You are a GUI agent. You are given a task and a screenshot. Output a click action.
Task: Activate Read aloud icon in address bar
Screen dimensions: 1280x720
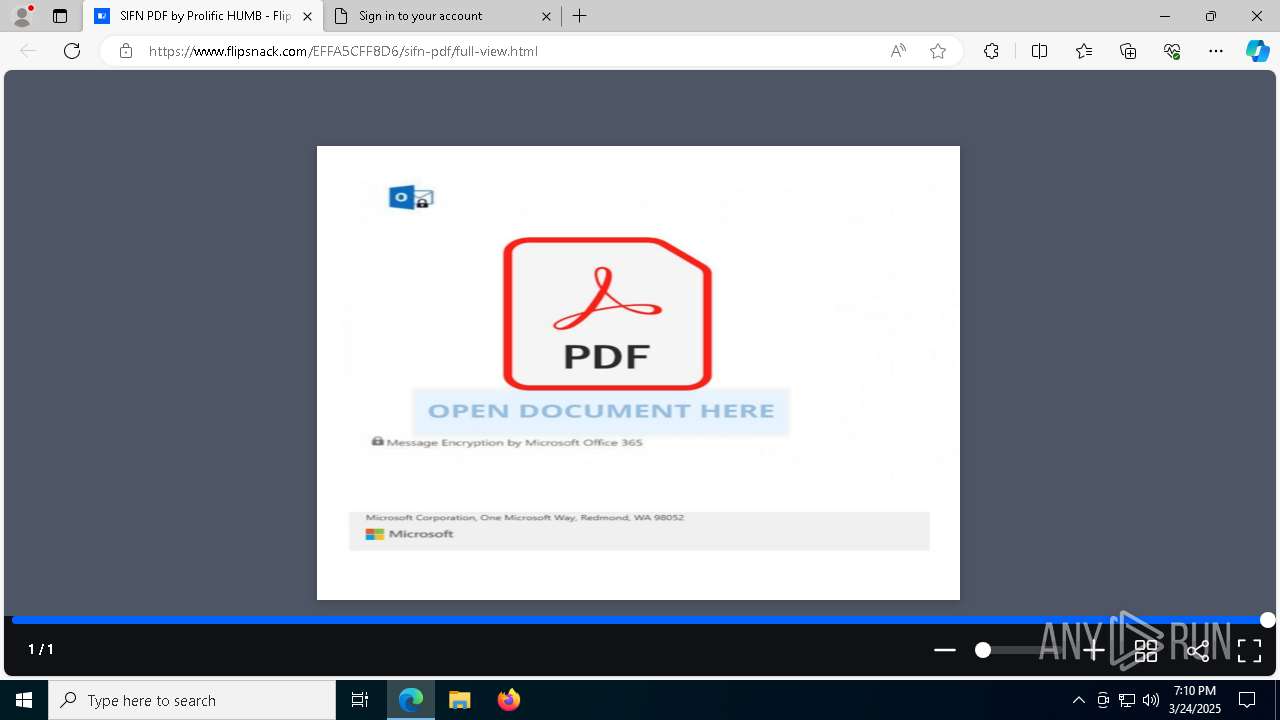[x=898, y=51]
